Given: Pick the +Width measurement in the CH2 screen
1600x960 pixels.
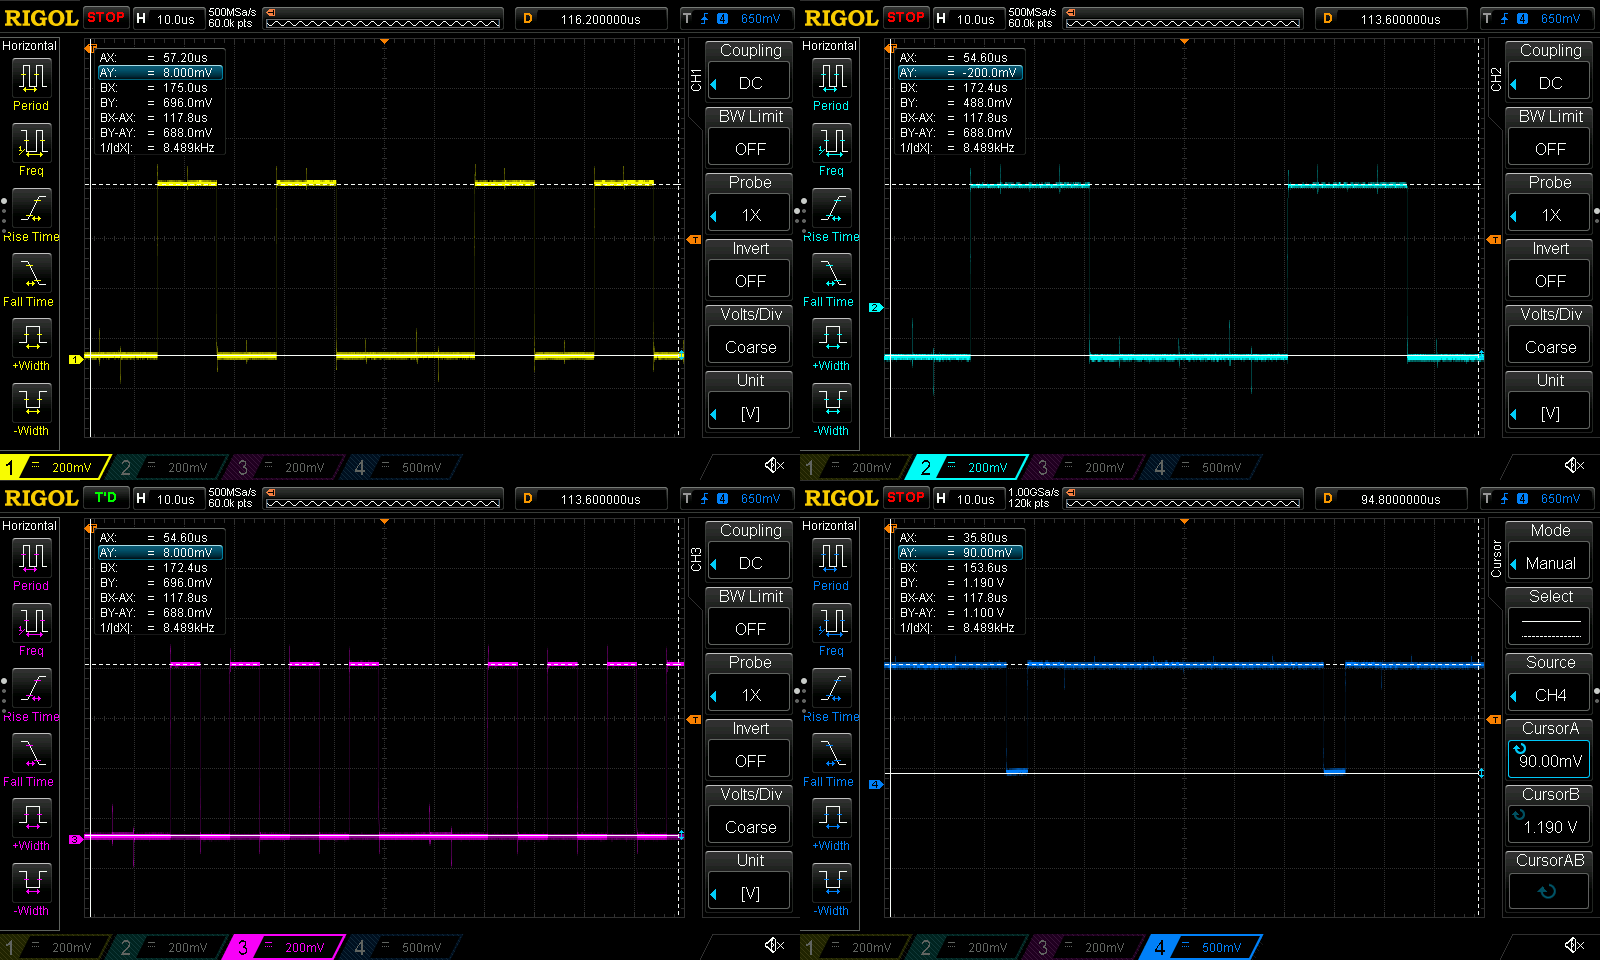Looking at the screenshot, I should click(831, 346).
